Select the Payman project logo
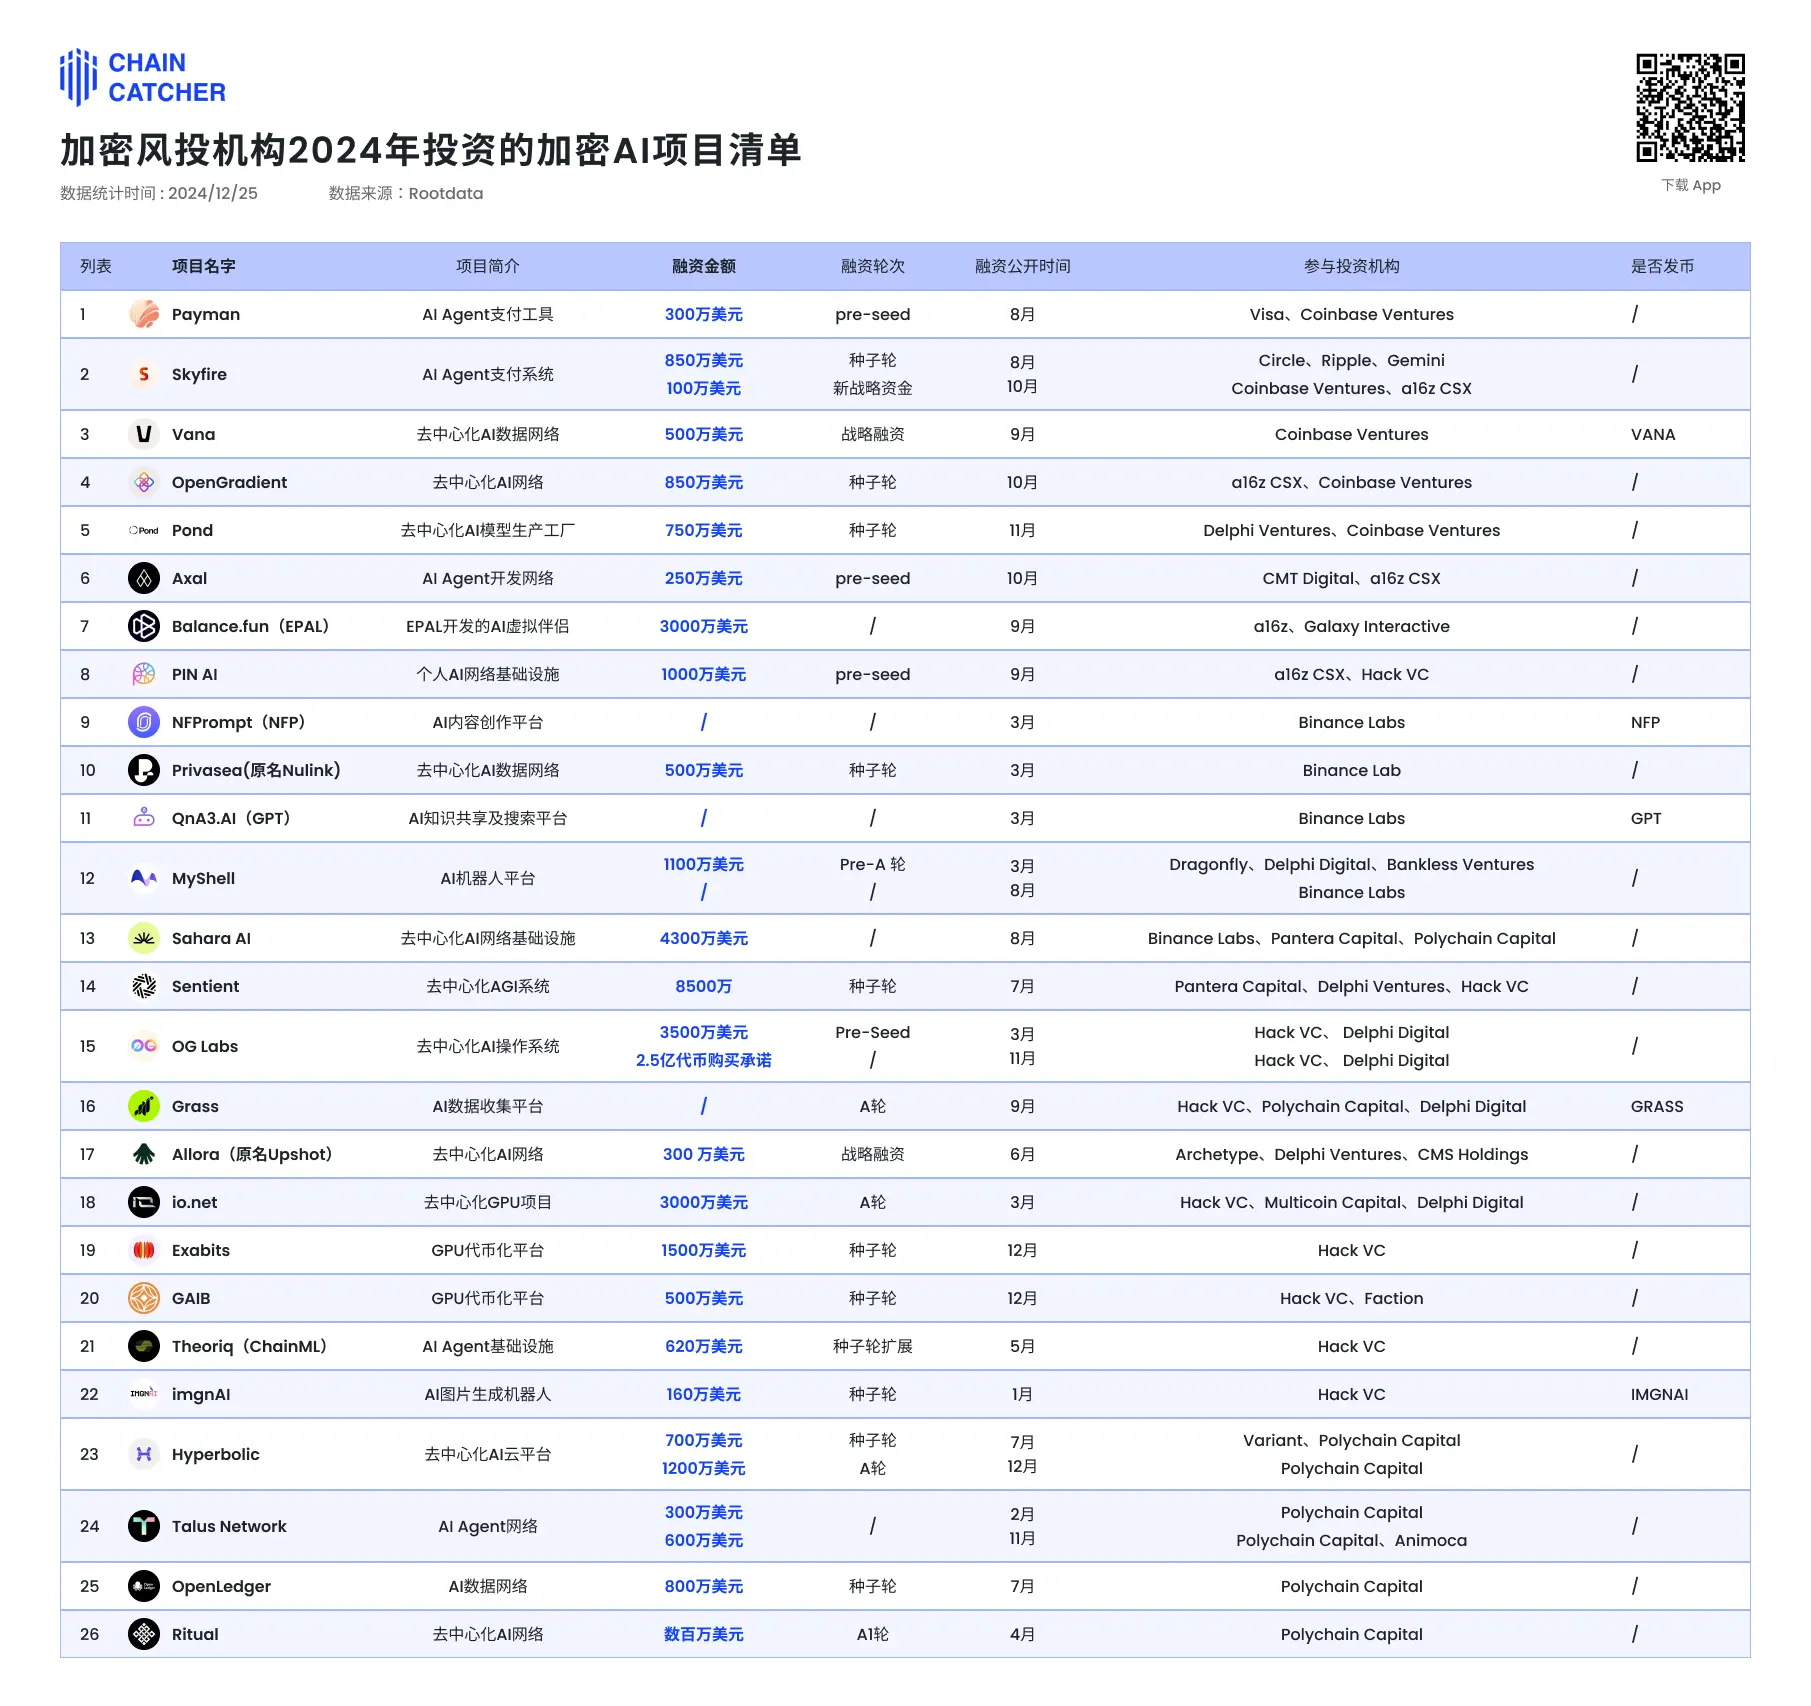Image resolution: width=1811 pixels, height=1706 pixels. click(x=144, y=314)
